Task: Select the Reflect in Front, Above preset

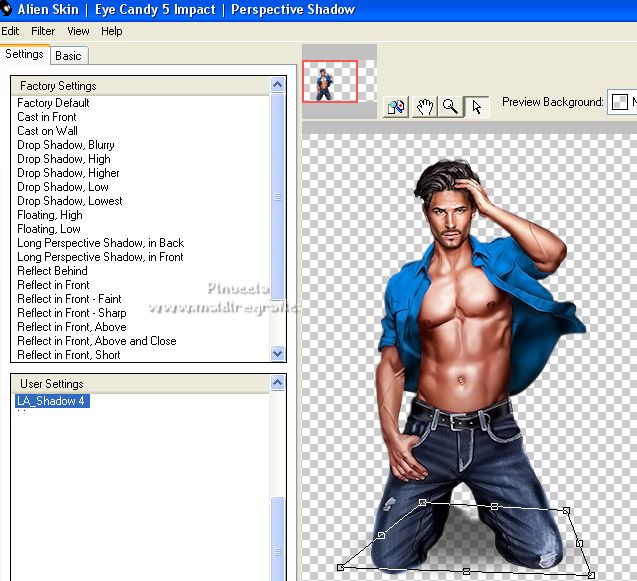Action: pyautogui.click(x=72, y=327)
